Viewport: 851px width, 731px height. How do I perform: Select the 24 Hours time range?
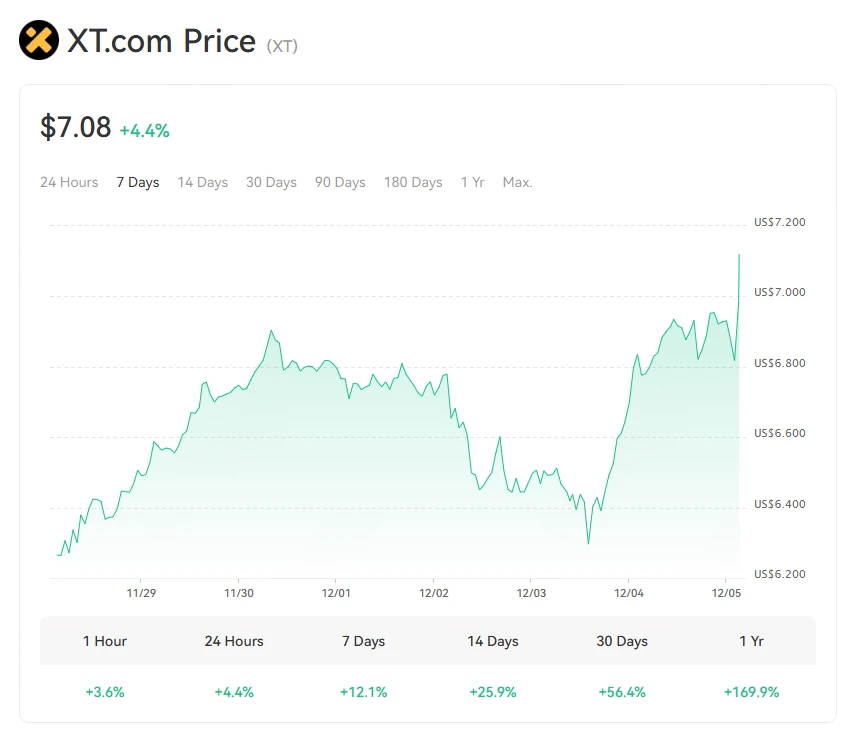click(69, 182)
